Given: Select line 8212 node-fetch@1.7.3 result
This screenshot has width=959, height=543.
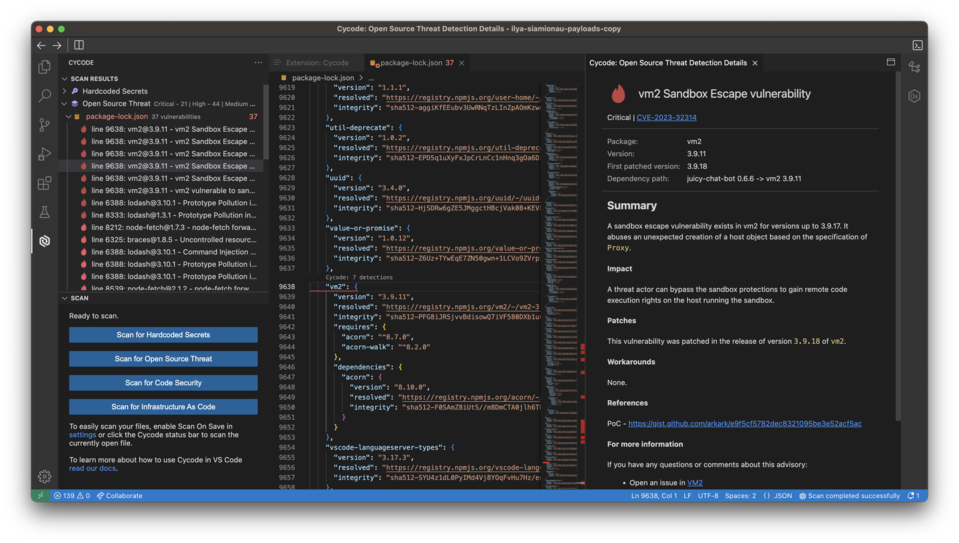Looking at the screenshot, I should (162, 227).
